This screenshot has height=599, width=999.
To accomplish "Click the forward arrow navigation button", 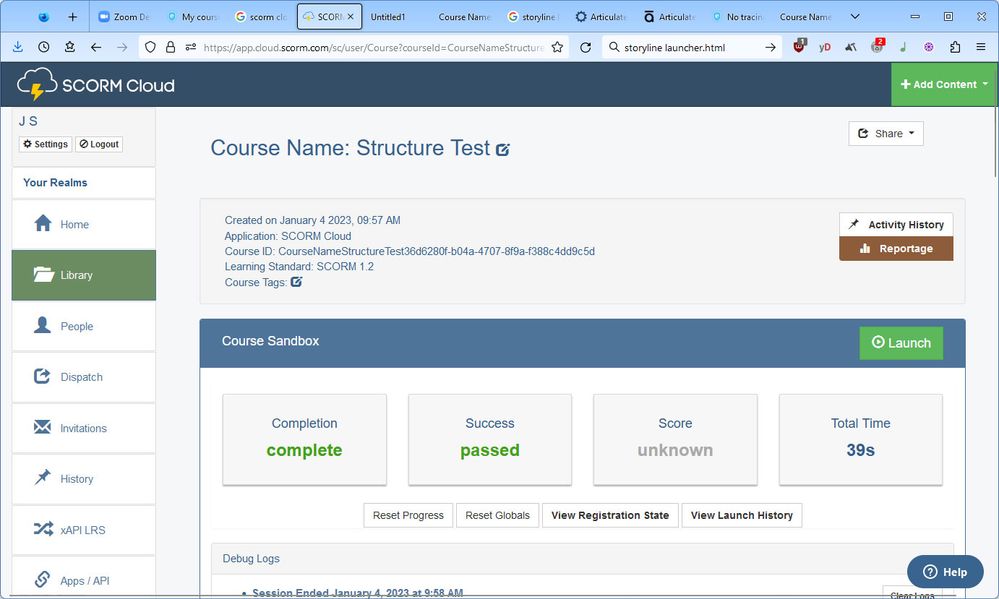I will point(122,47).
